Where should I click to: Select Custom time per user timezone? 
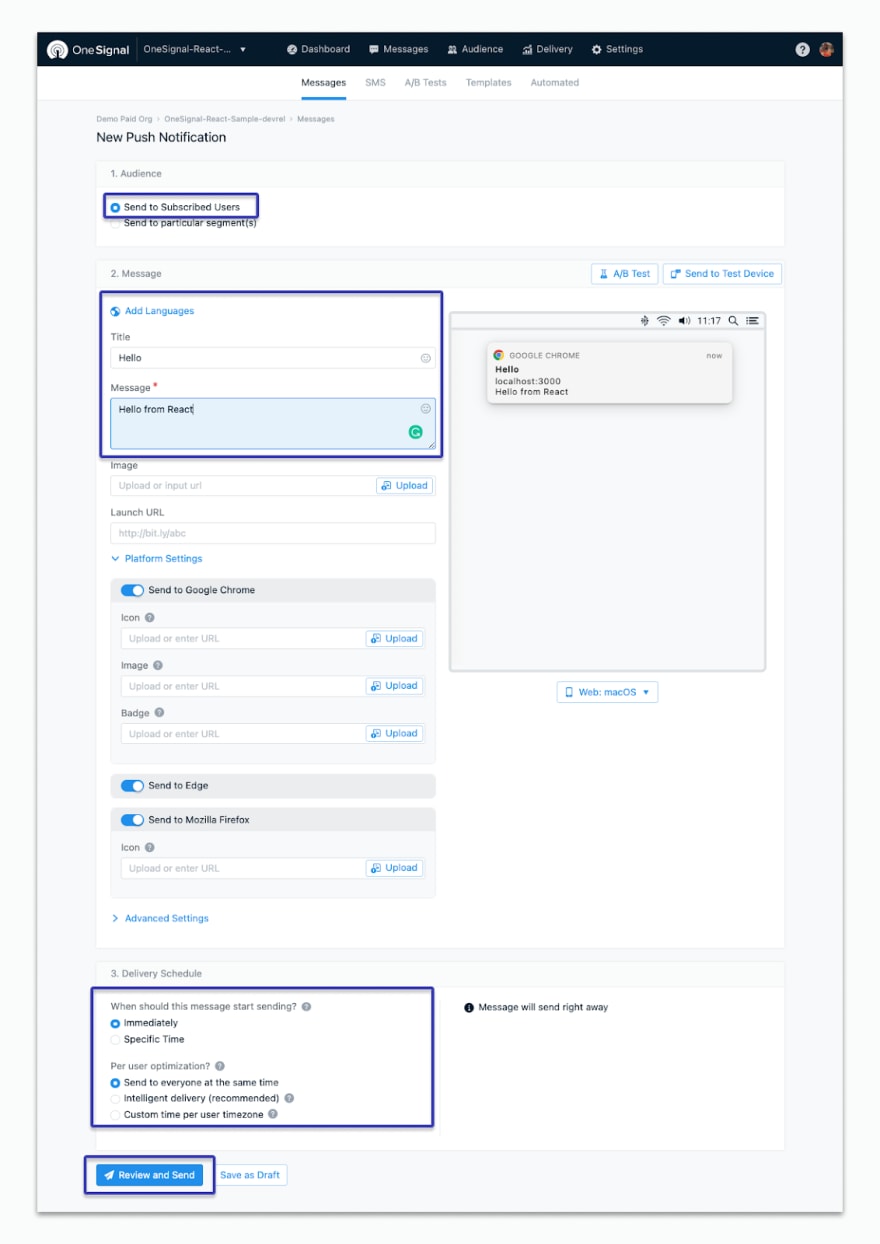pos(116,1114)
